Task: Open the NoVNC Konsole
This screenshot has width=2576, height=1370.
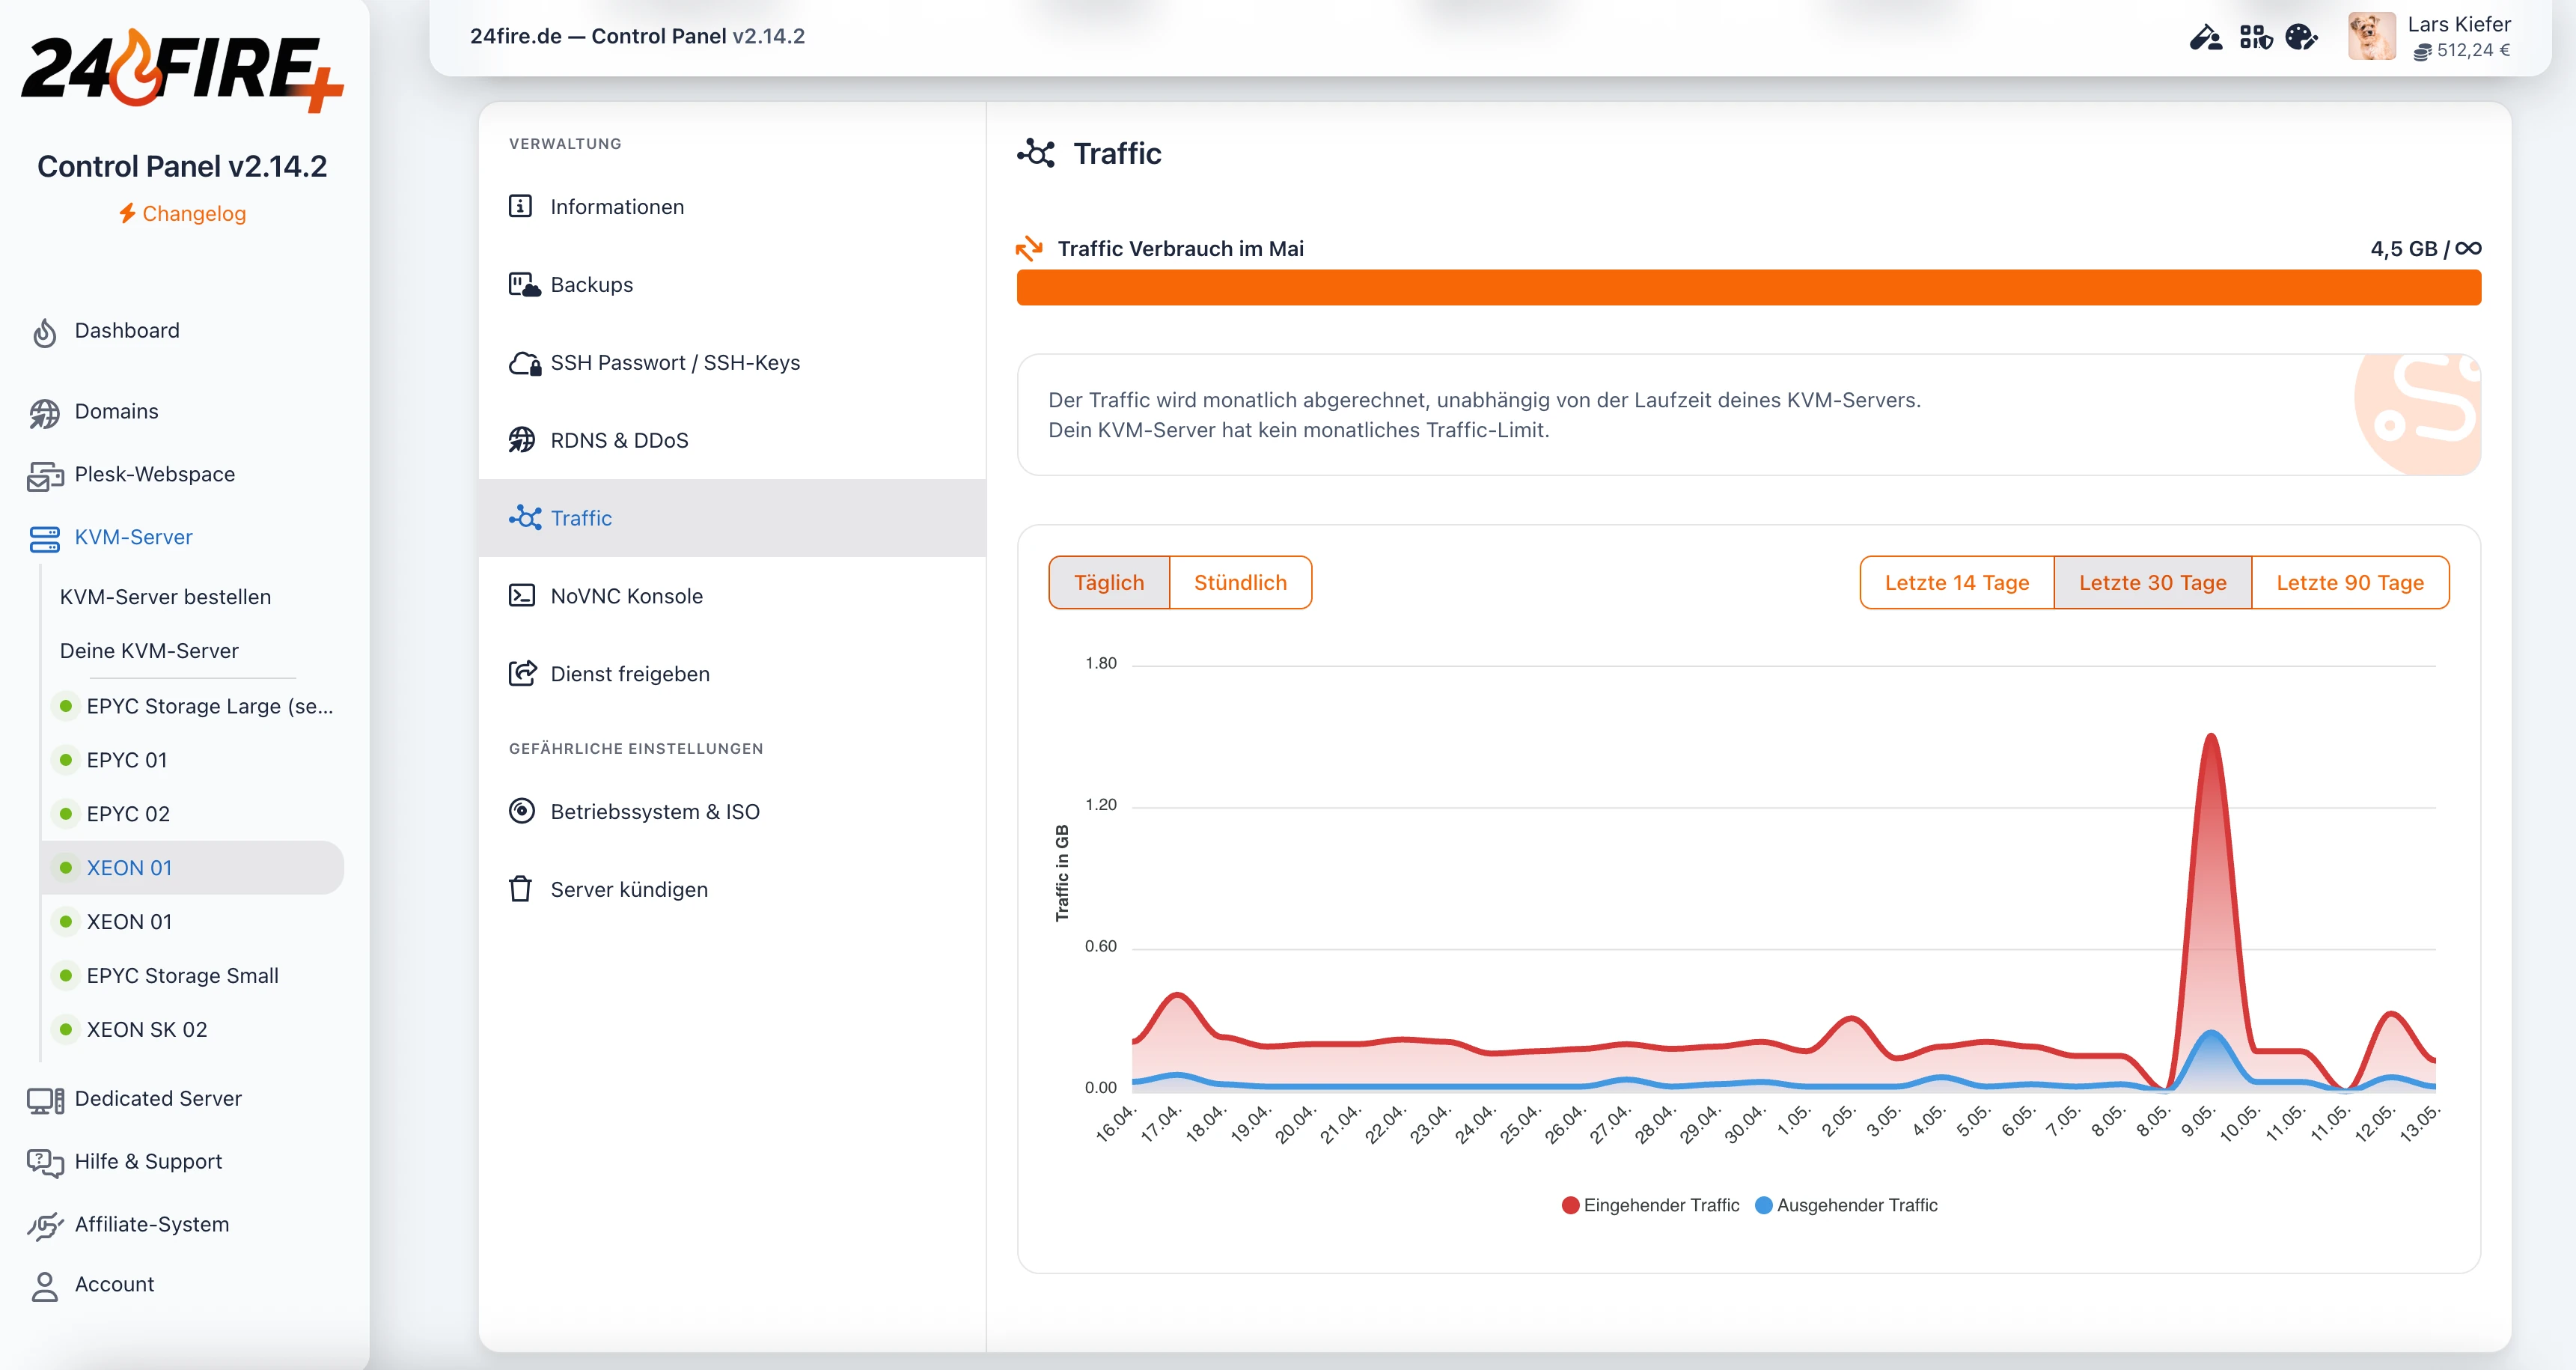Action: click(x=732, y=596)
